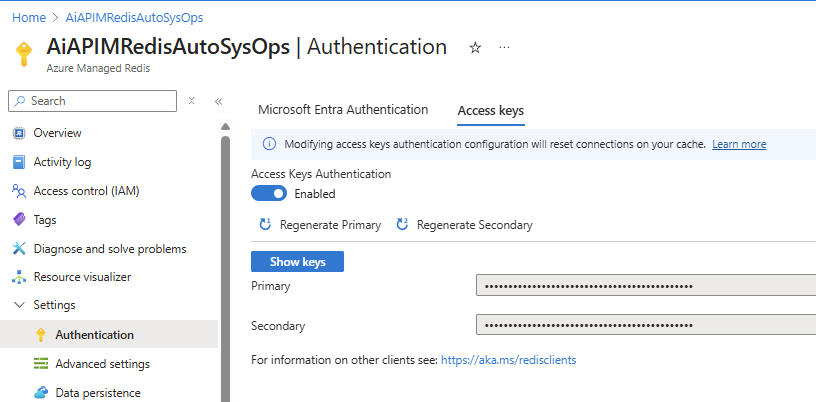Click Regenerate Secondary key button
Image resolution: width=816 pixels, height=402 pixels.
pos(465,225)
